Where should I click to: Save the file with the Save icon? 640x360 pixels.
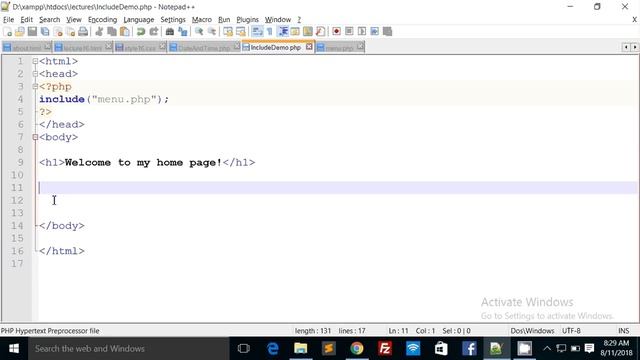click(32, 31)
